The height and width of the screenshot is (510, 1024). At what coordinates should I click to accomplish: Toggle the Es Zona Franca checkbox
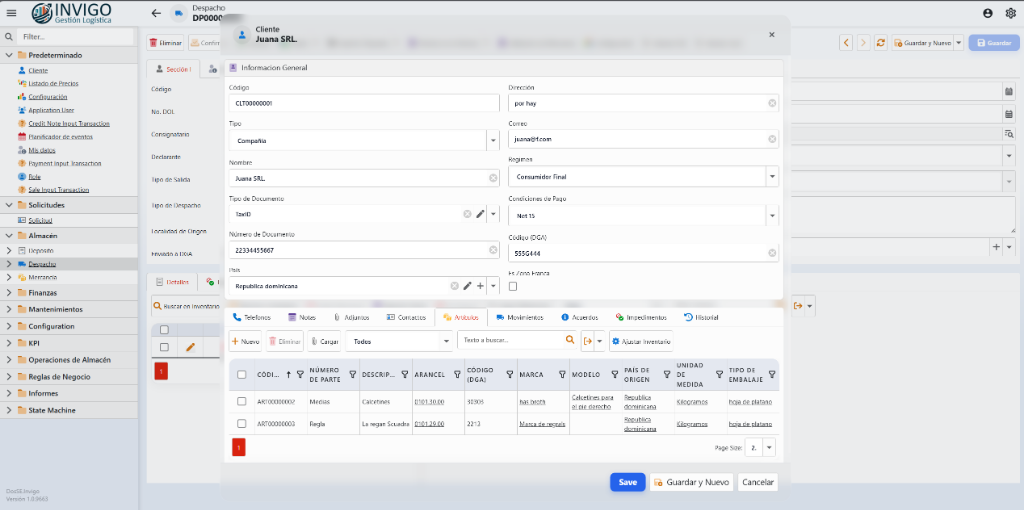click(513, 286)
